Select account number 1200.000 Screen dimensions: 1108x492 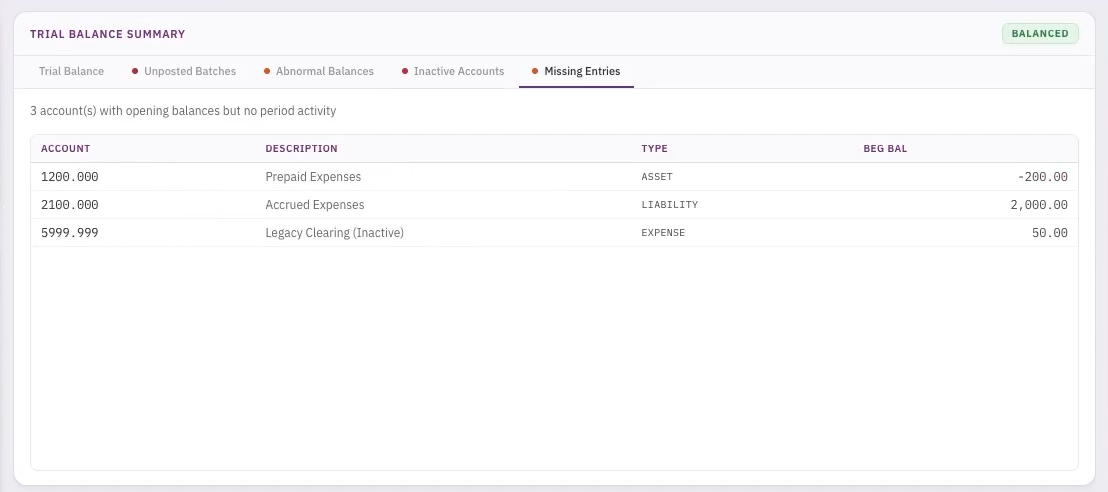70,177
